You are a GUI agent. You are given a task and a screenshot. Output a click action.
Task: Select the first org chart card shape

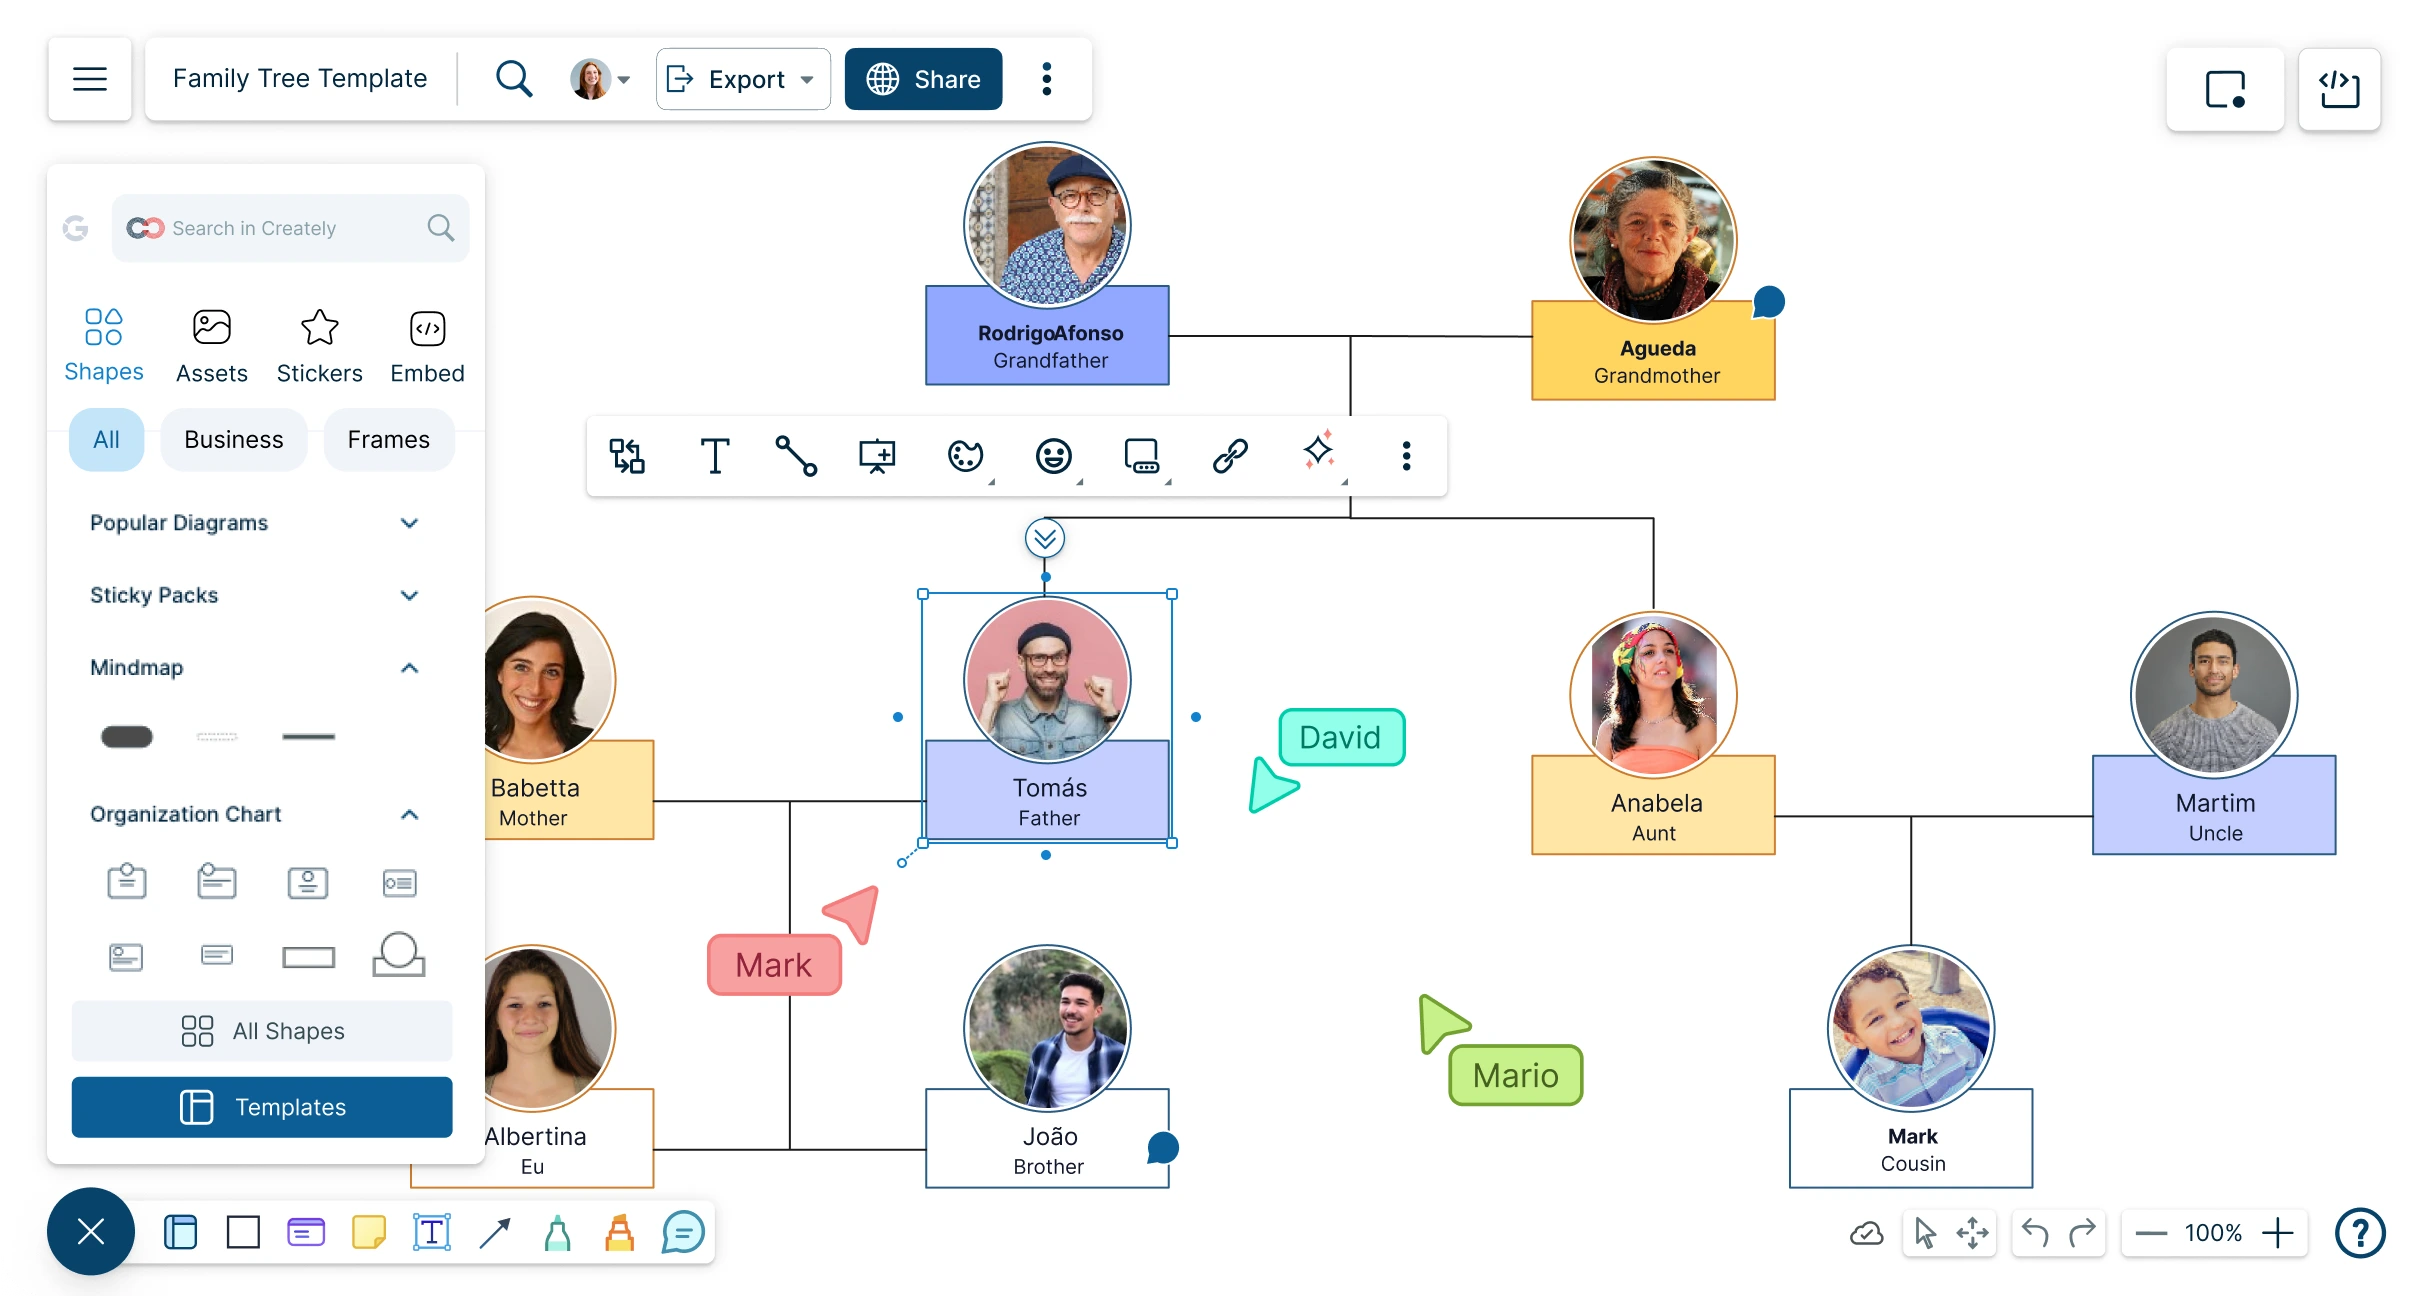click(127, 882)
